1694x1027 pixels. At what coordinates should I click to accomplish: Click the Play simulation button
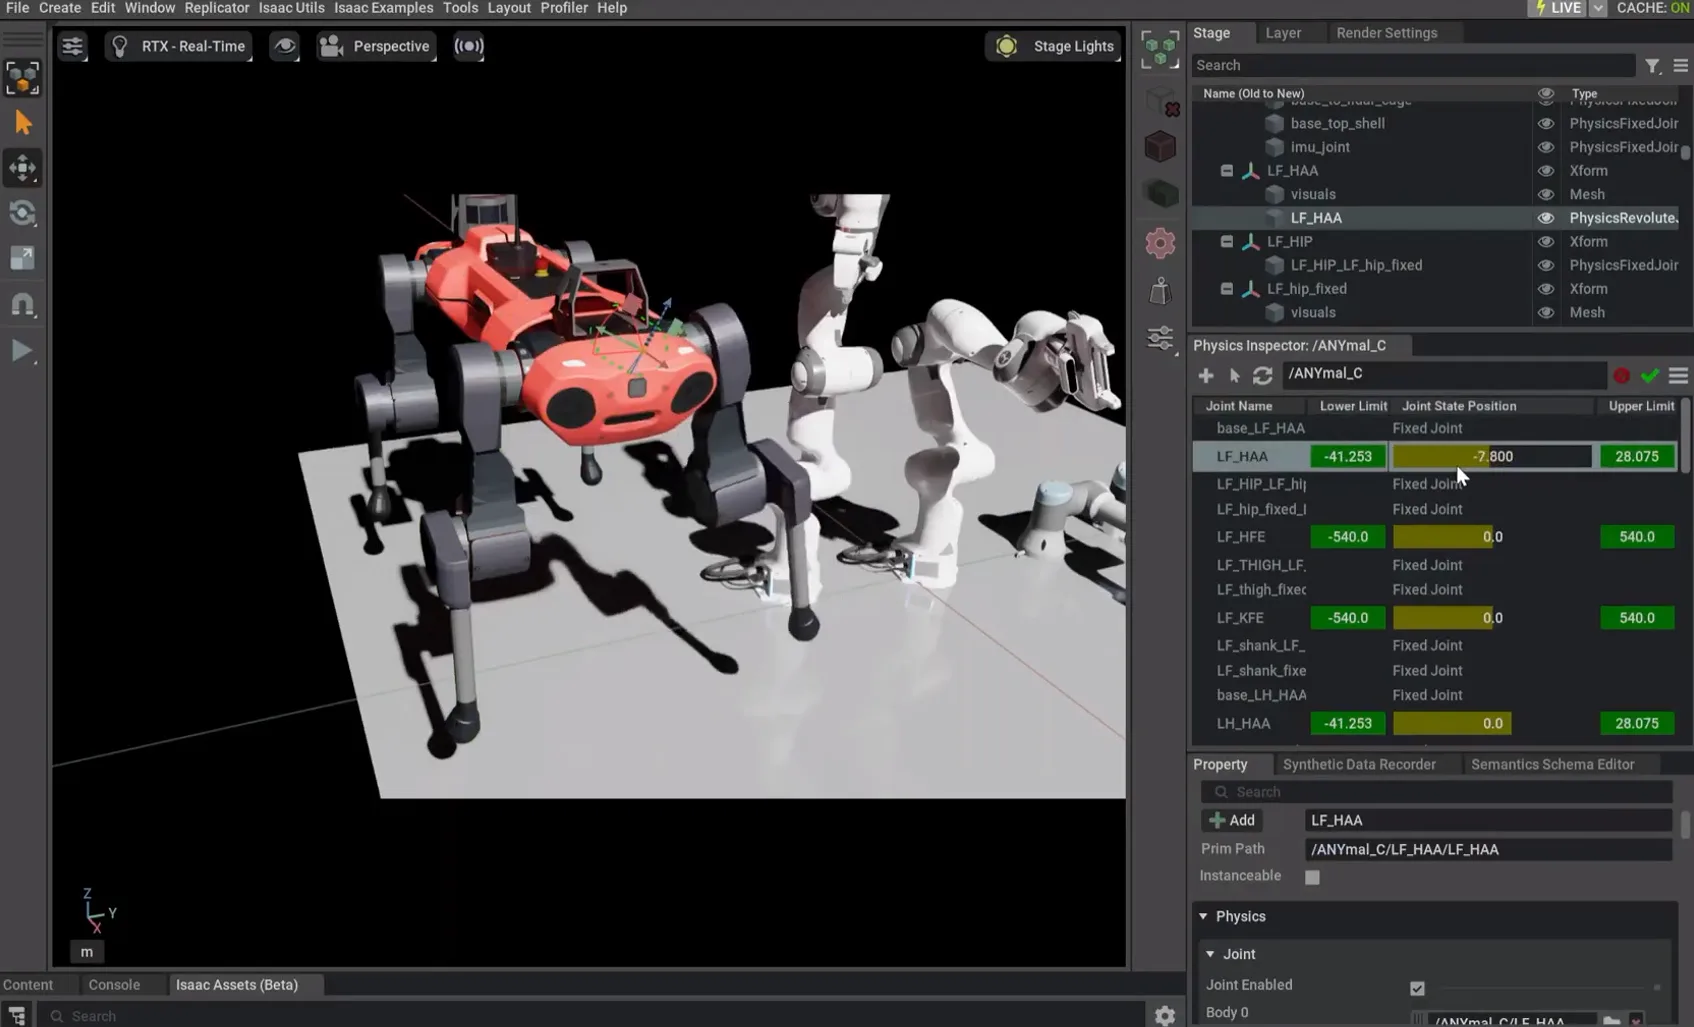point(22,351)
